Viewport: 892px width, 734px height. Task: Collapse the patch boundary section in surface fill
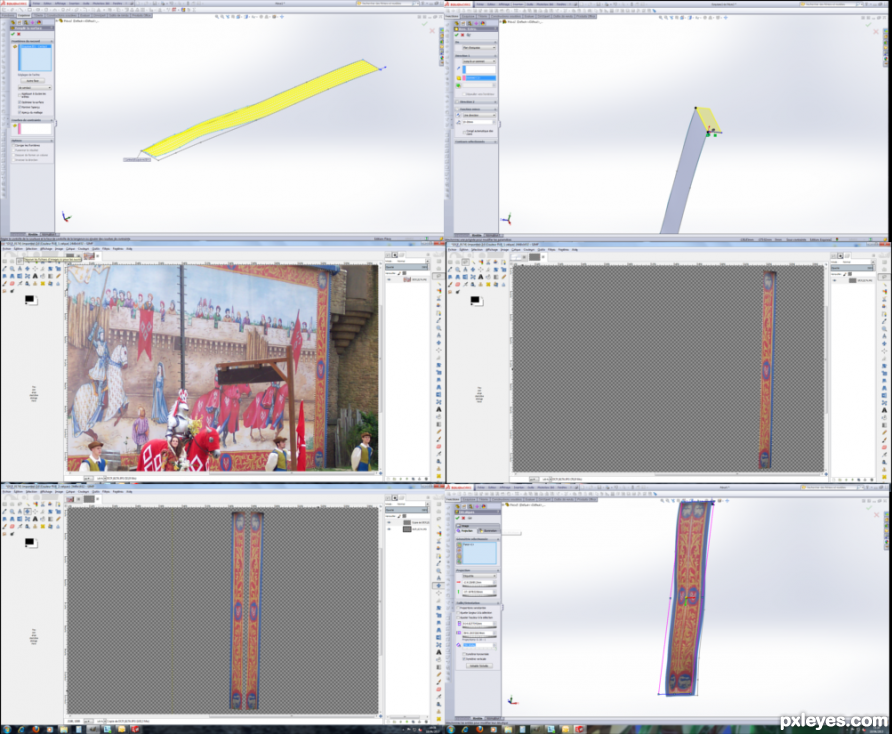tap(52, 41)
